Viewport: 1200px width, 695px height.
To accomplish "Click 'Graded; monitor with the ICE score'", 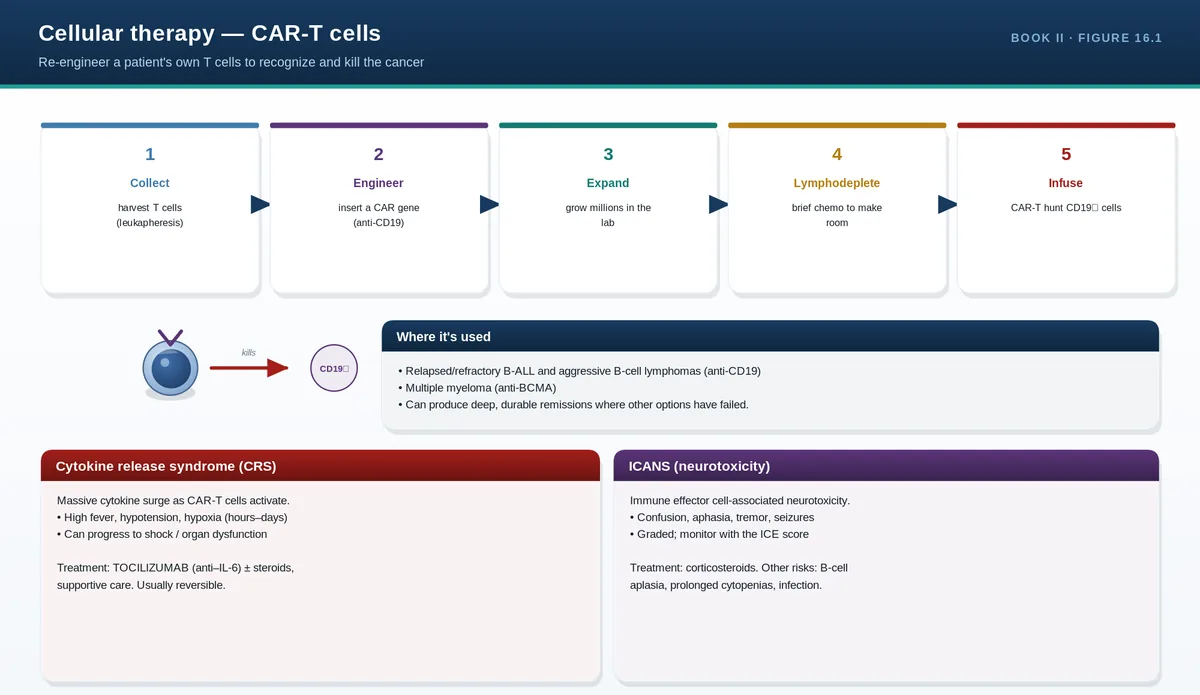I will coord(719,534).
